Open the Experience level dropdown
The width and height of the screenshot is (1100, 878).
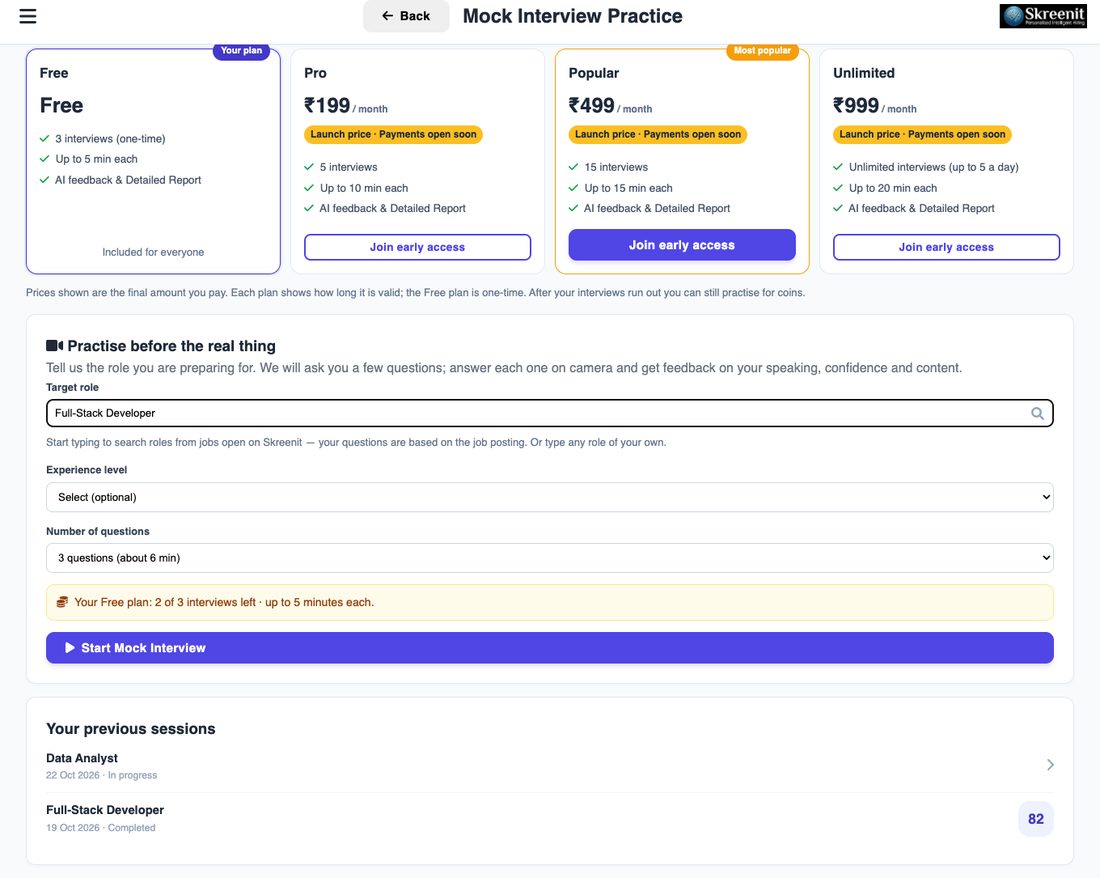[550, 497]
